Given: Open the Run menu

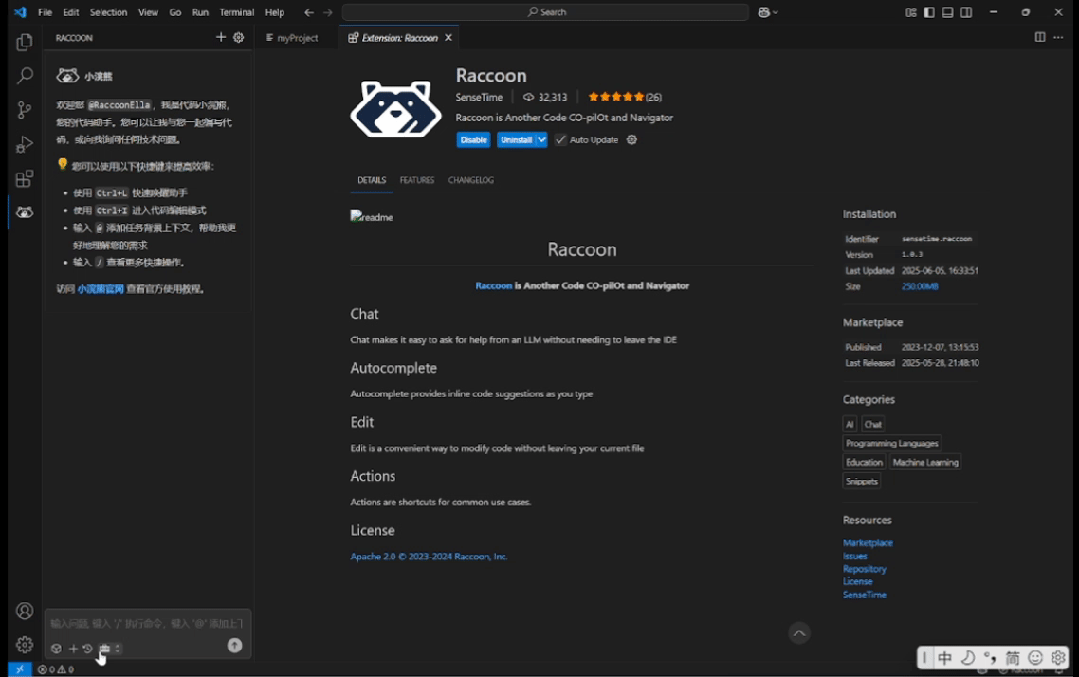Looking at the screenshot, I should coord(200,12).
